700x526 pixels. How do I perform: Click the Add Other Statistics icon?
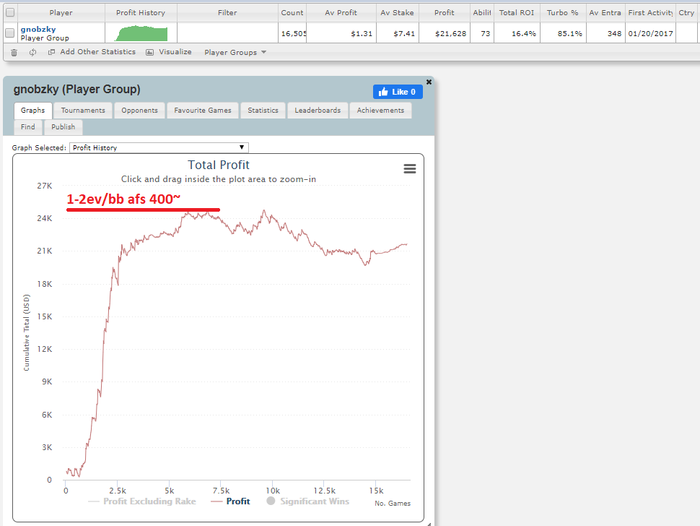point(51,52)
